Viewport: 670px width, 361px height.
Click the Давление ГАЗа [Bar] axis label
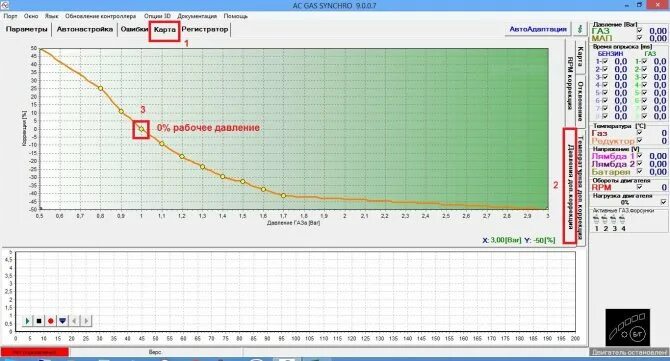[x=293, y=223]
